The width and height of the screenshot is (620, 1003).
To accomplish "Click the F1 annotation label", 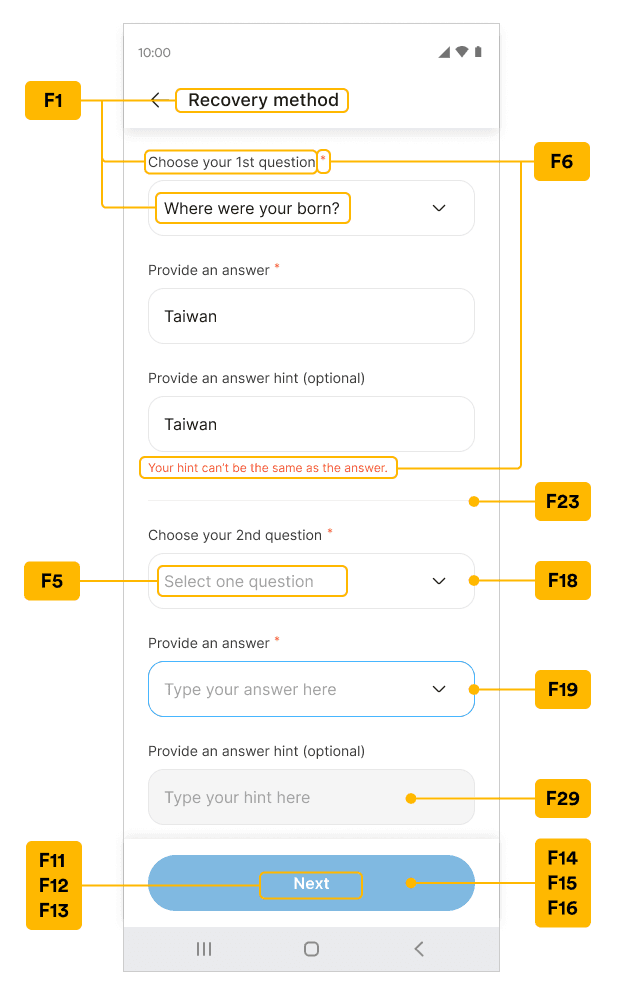I will point(53,100).
